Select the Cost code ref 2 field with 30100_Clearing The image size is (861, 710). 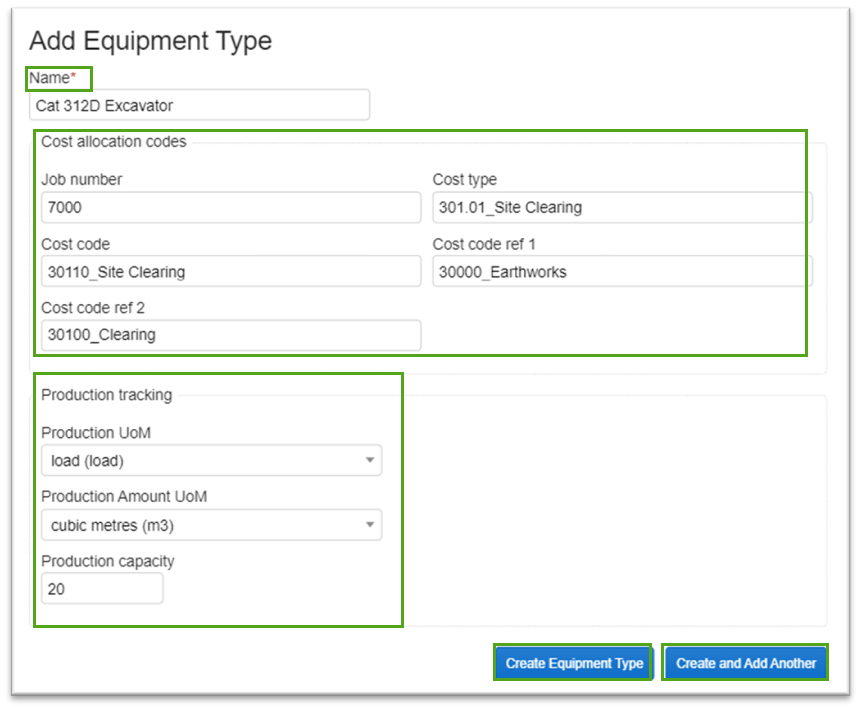[x=230, y=335]
